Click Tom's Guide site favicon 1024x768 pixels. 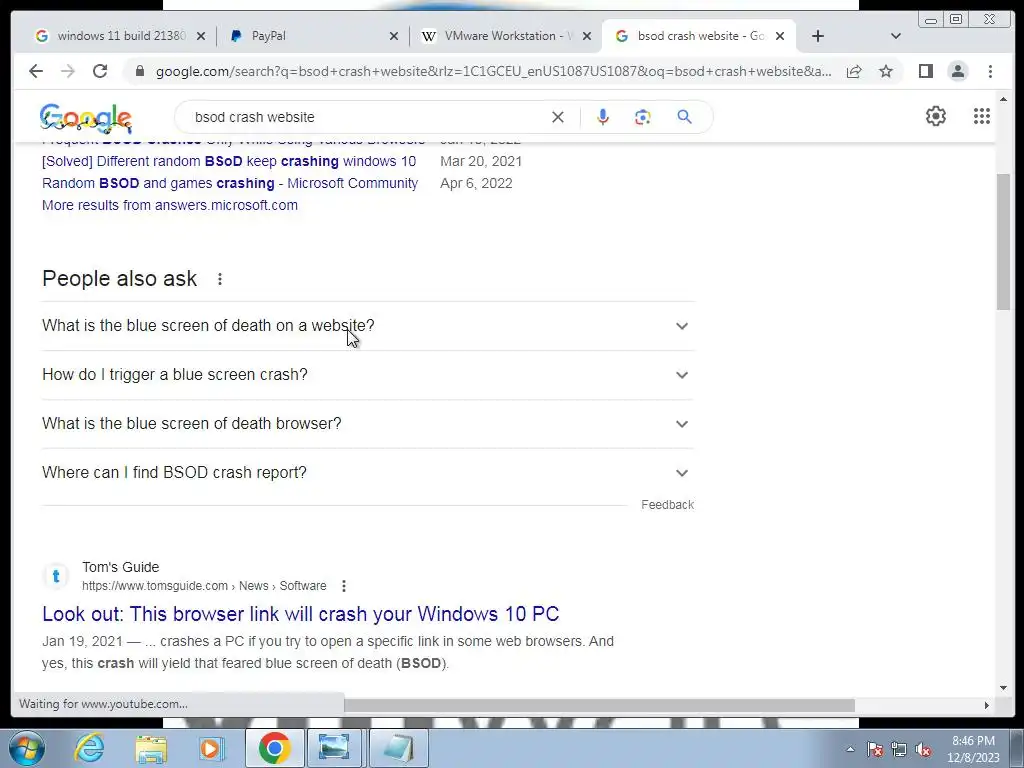[56, 576]
